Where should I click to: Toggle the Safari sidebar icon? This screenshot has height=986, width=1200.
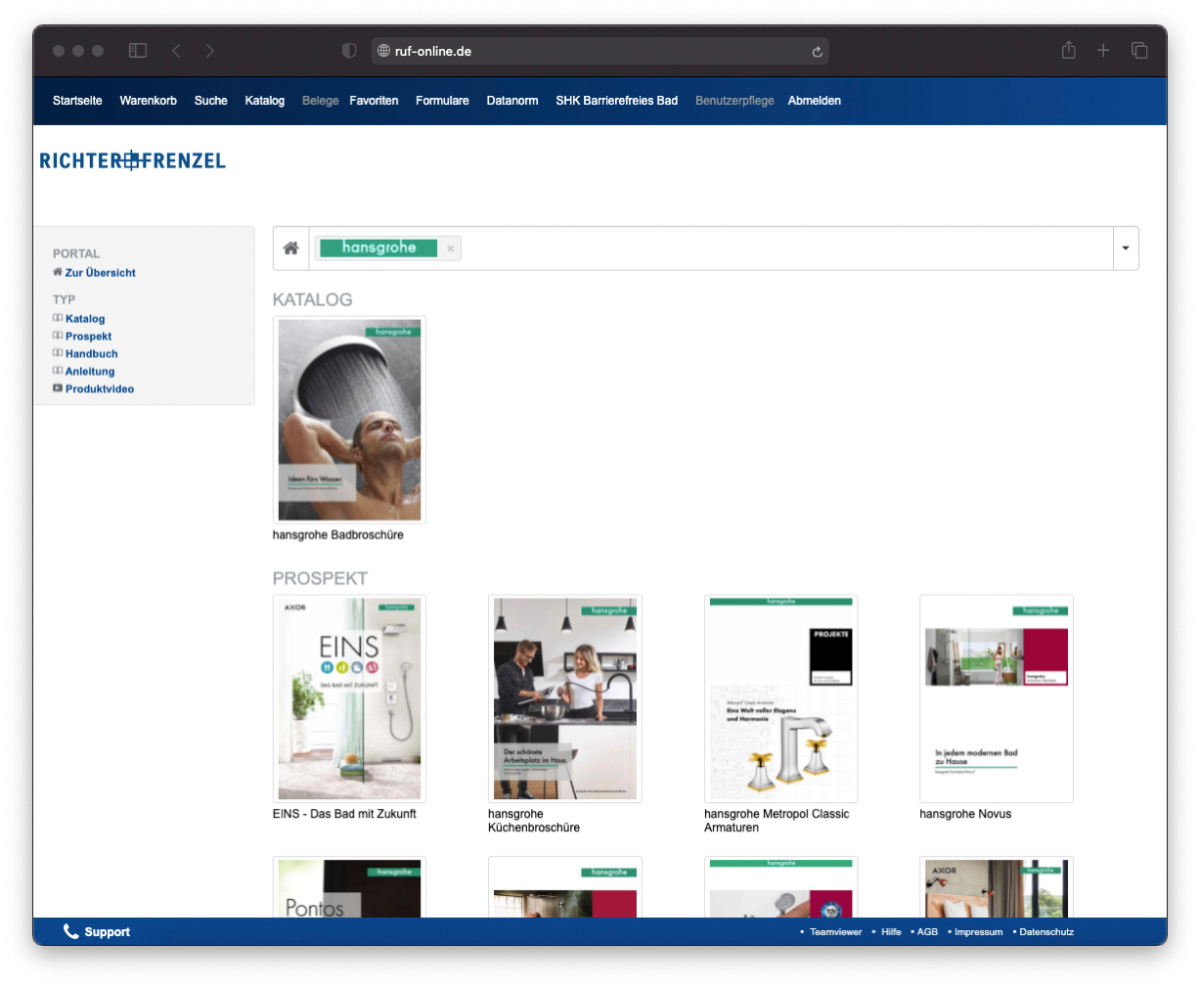[x=138, y=51]
